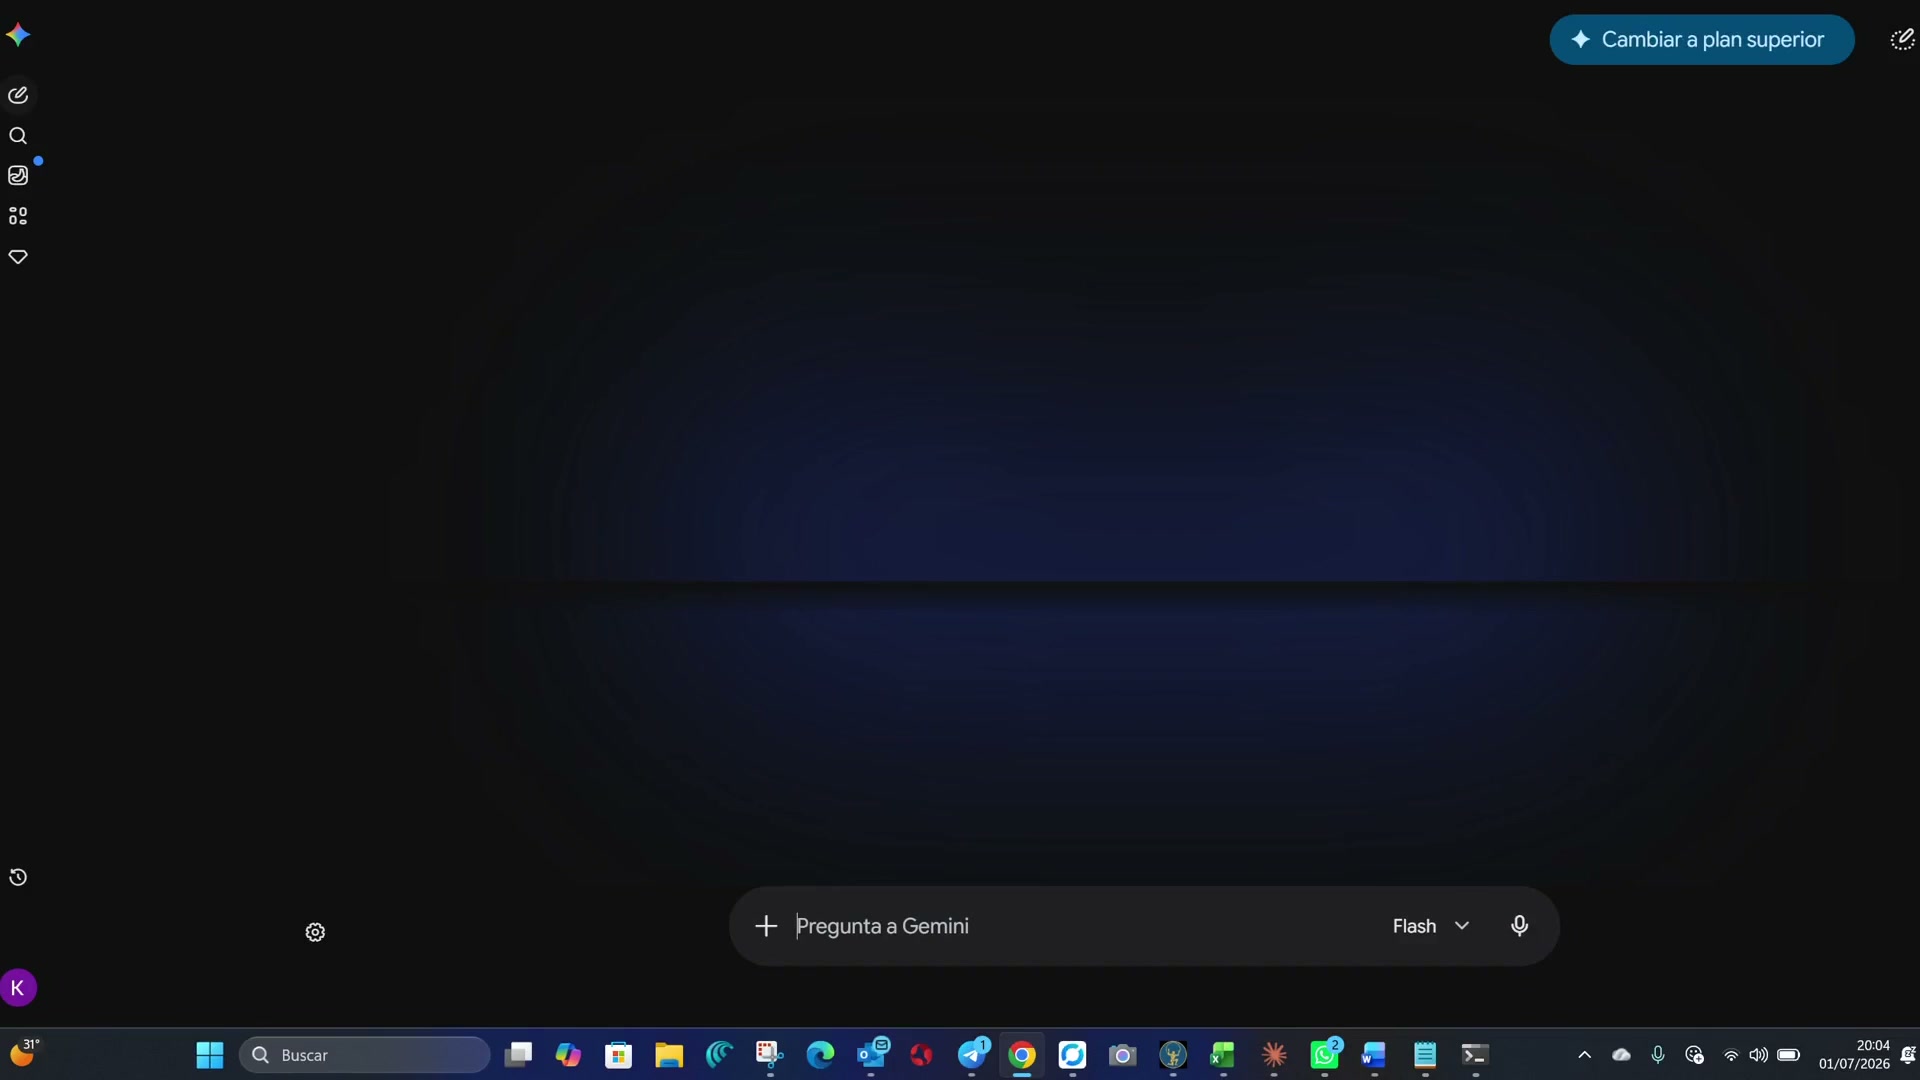The height and width of the screenshot is (1080, 1920).
Task: Open Outlook from the taskbar
Action: (x=872, y=1055)
